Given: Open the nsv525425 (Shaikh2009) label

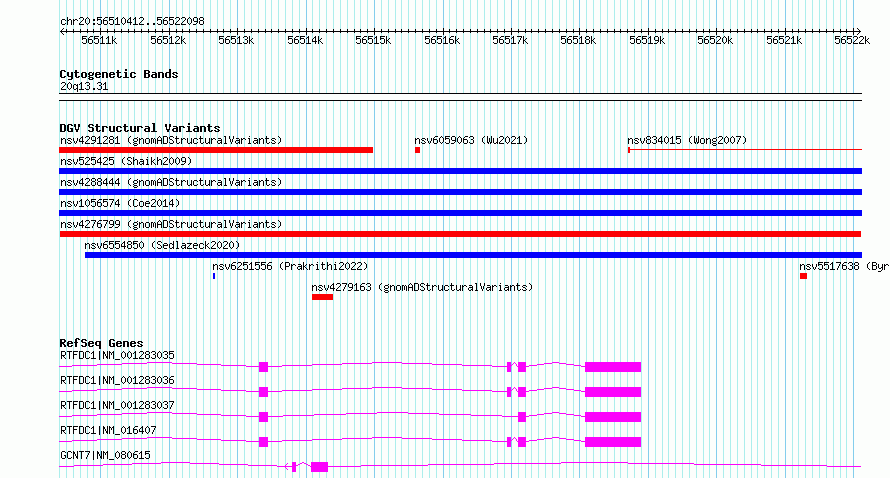Looking at the screenshot, I should coord(126,161).
